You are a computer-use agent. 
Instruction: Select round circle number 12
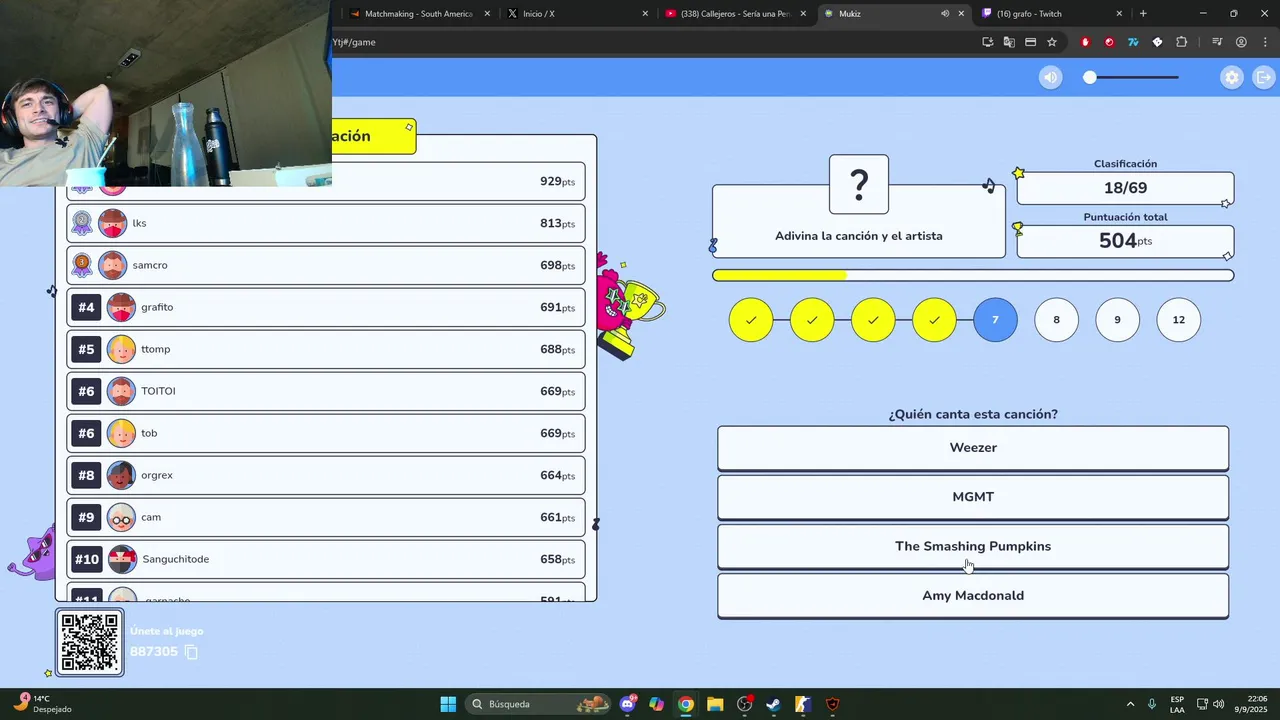click(1178, 320)
